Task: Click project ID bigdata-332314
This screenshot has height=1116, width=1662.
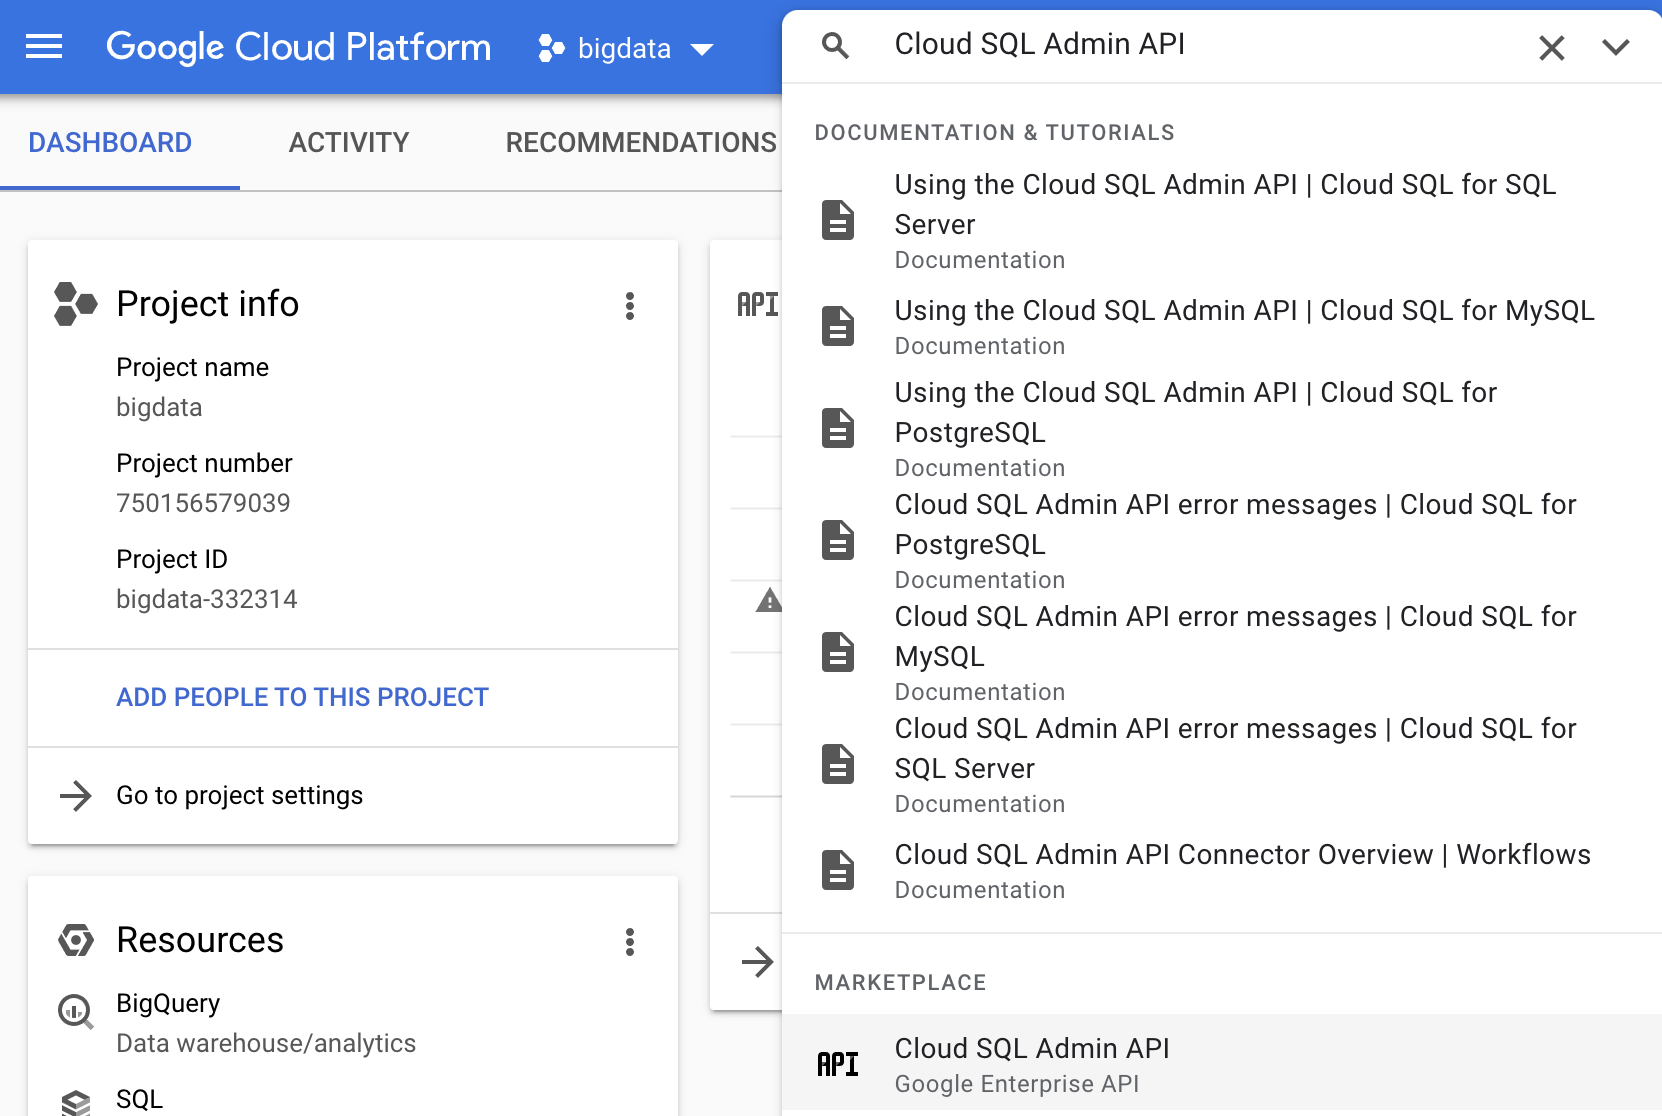Action: (x=207, y=599)
